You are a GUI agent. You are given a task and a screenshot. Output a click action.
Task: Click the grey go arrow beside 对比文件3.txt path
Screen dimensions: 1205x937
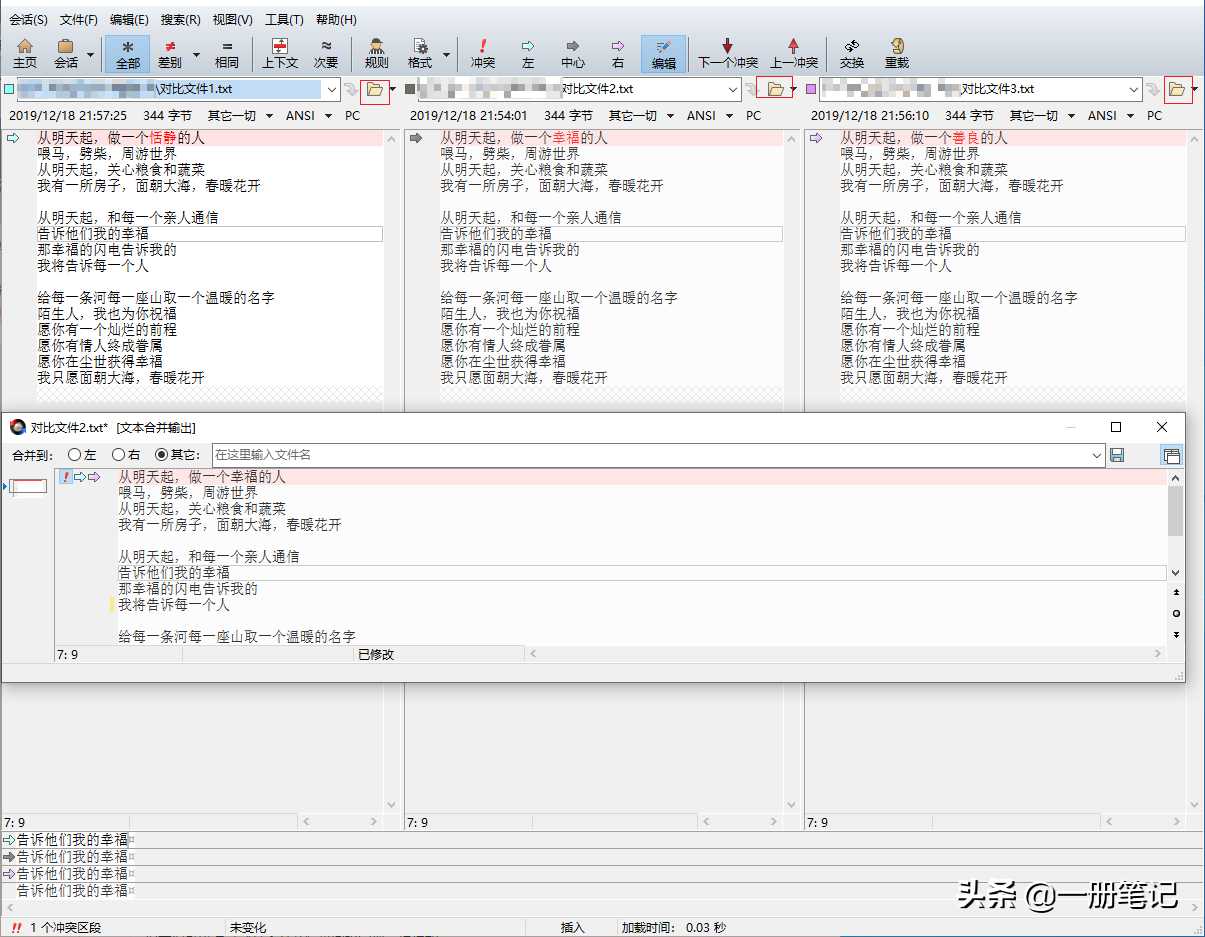1153,89
